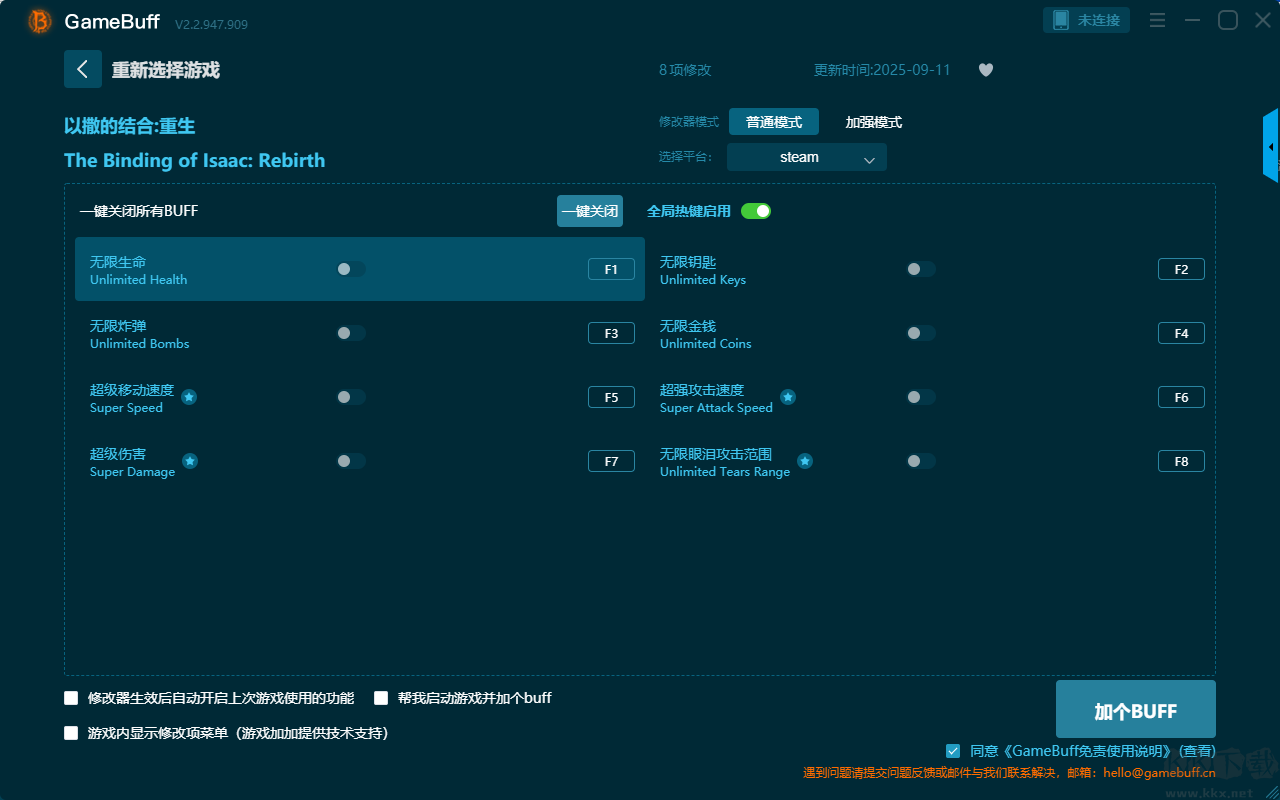This screenshot has height=800, width=1280.
Task: Switch to 加强模式 enhanced mode tab
Action: coord(874,122)
